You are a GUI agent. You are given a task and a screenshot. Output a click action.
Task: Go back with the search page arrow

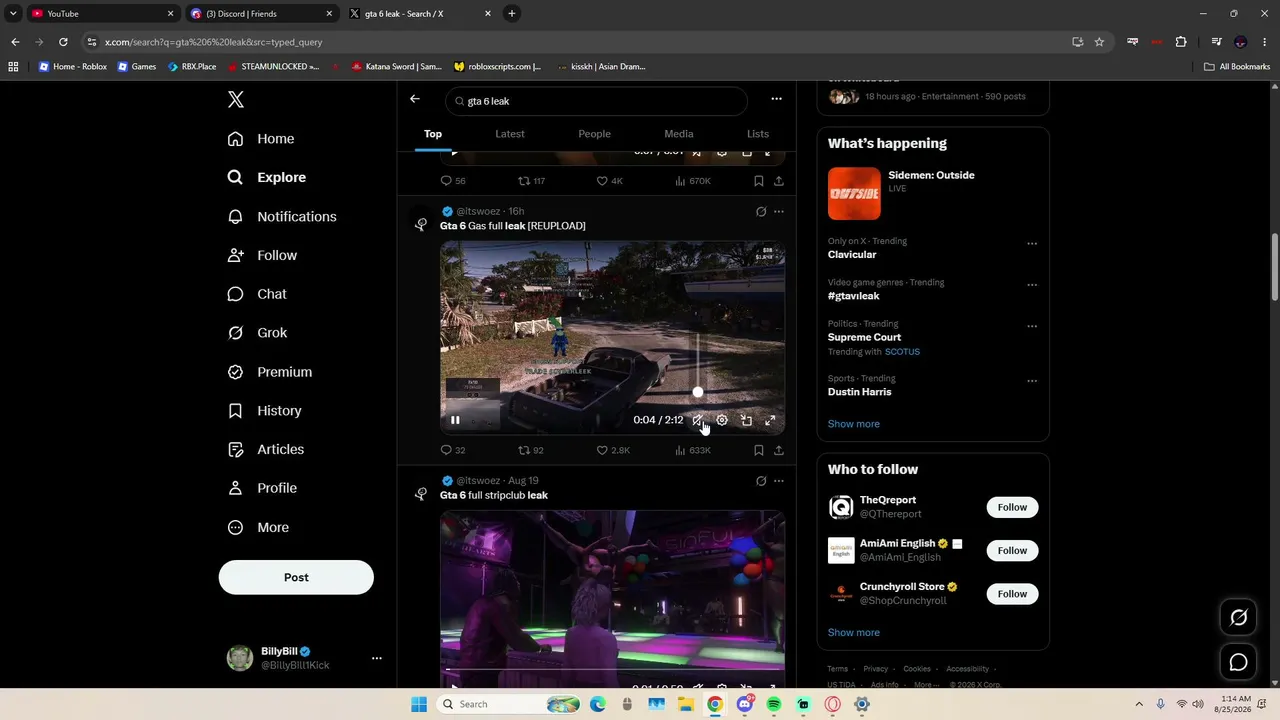(415, 99)
